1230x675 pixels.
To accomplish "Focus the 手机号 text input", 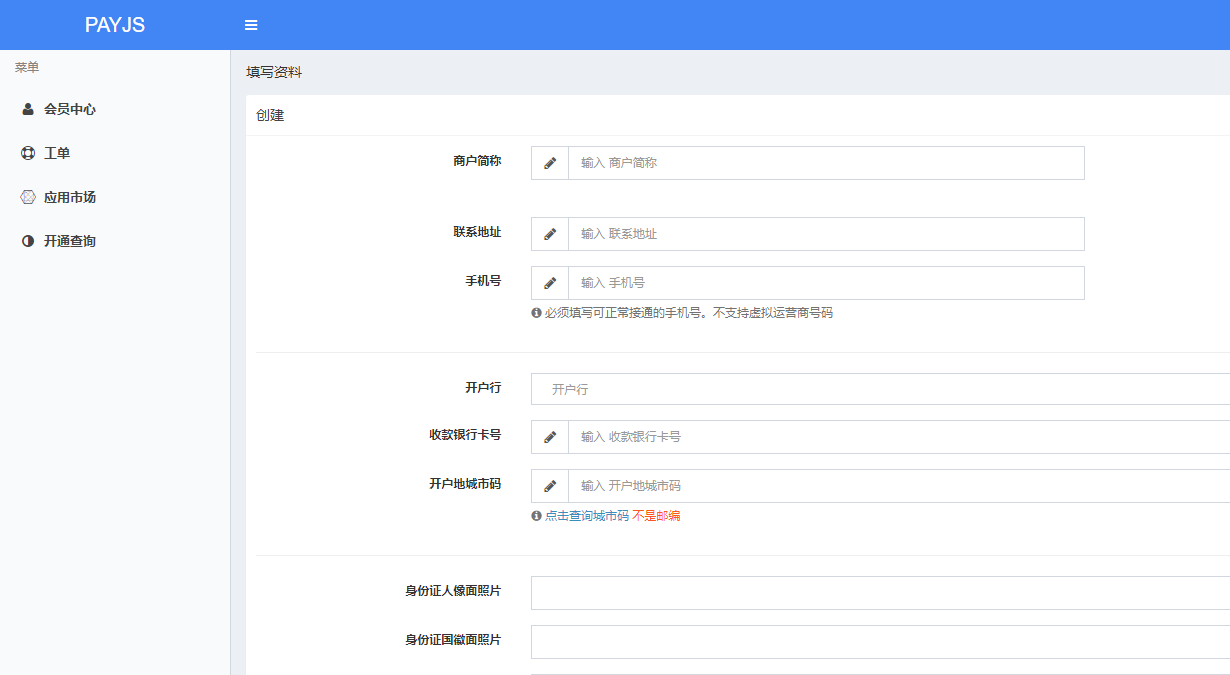I will (x=825, y=283).
